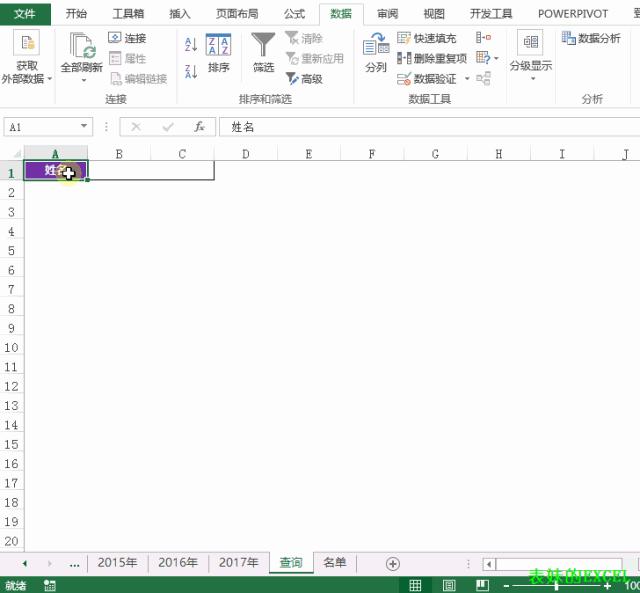Viewport: 640px width, 593px height.
Task: Expand Data Validation dropdown arrow
Action: pyautogui.click(x=467, y=78)
